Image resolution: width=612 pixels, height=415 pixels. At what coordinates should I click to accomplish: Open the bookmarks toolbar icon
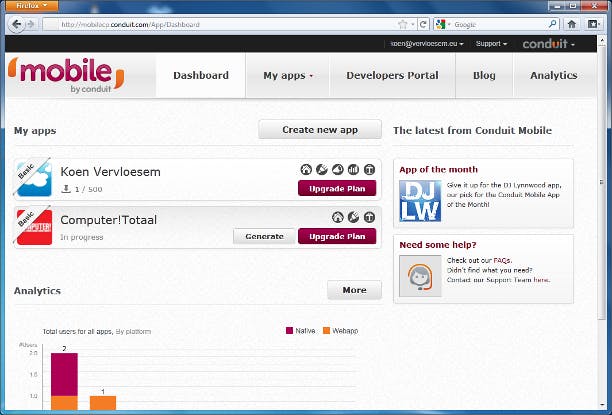pos(593,24)
